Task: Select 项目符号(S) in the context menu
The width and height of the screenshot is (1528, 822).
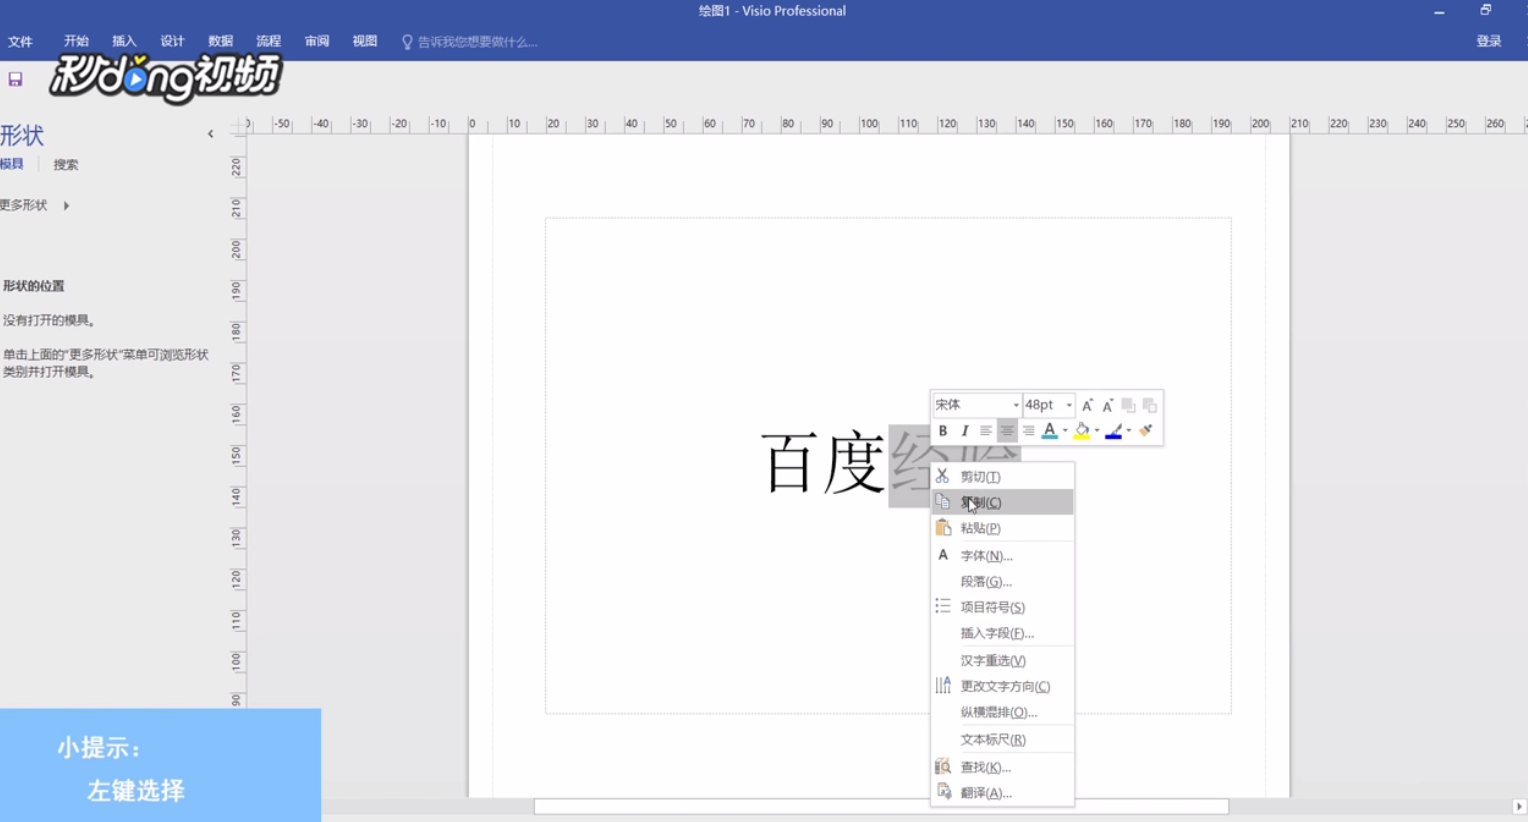Action: 1002,607
